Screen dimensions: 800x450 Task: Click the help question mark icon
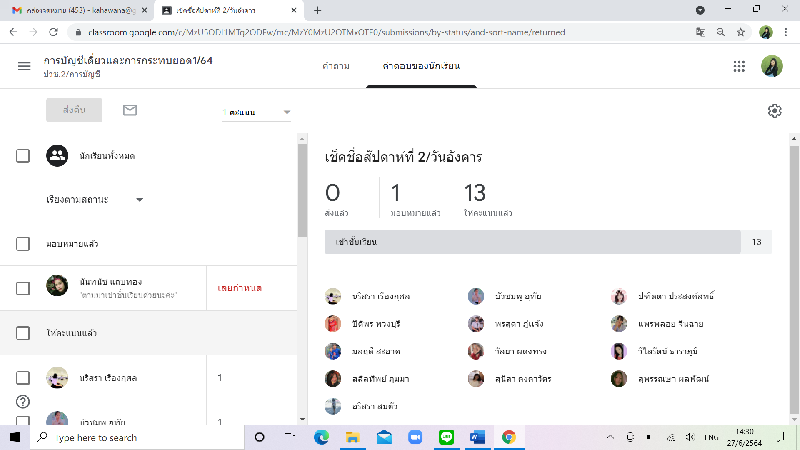click(x=23, y=401)
